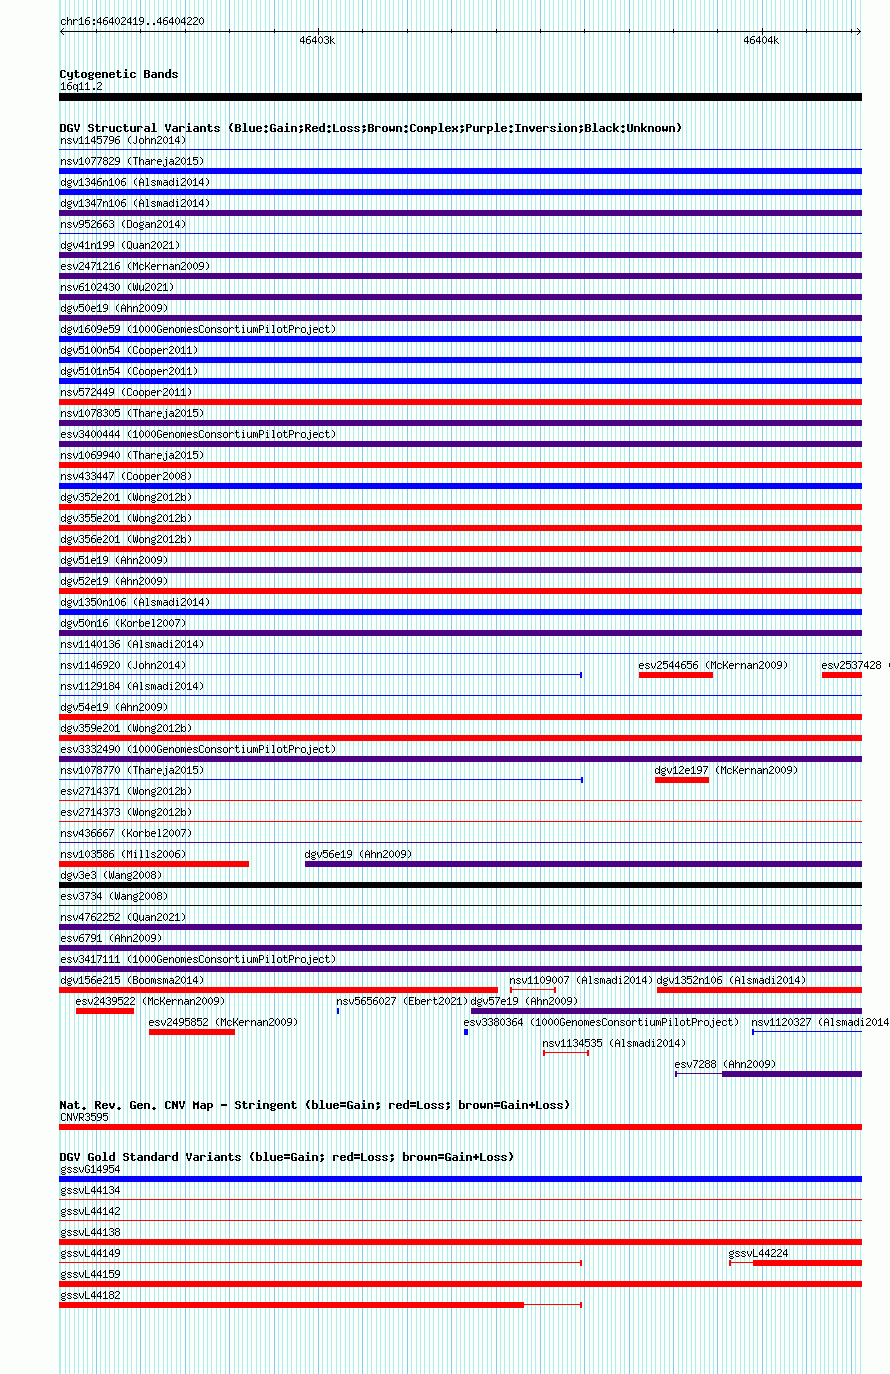Open CNVR3595 CNV map region
Viewport: 890px width, 1374px height.
point(460,1127)
